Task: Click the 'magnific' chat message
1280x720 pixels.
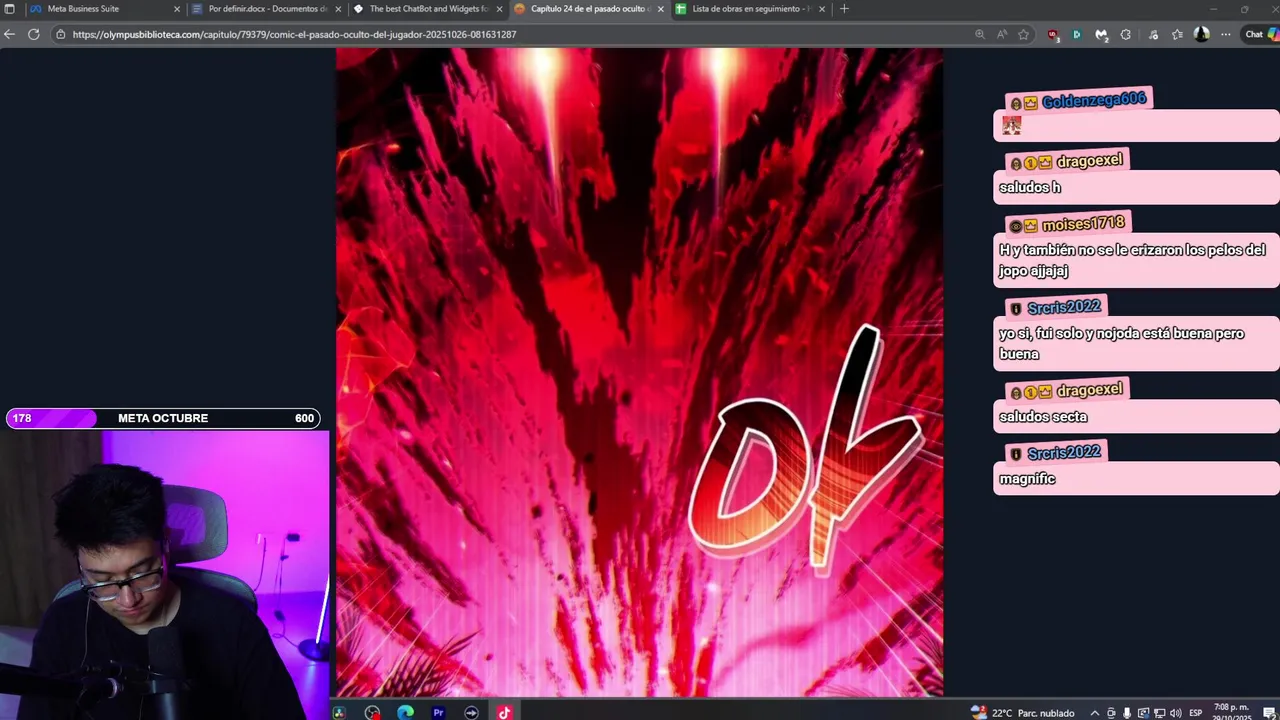Action: point(1136,478)
